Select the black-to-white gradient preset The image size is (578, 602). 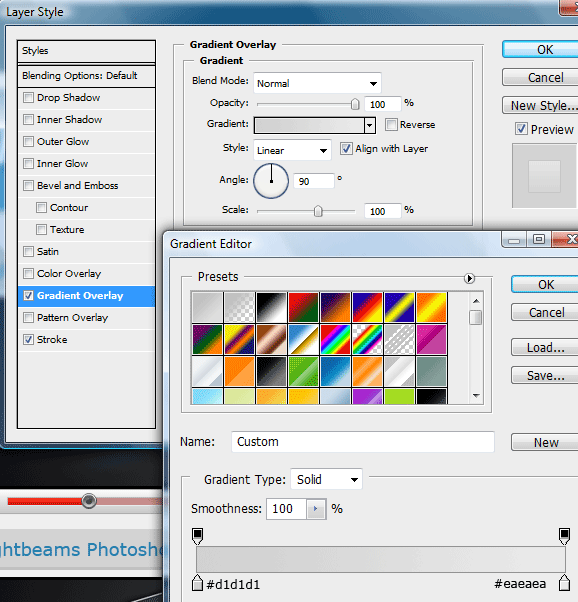(272, 307)
